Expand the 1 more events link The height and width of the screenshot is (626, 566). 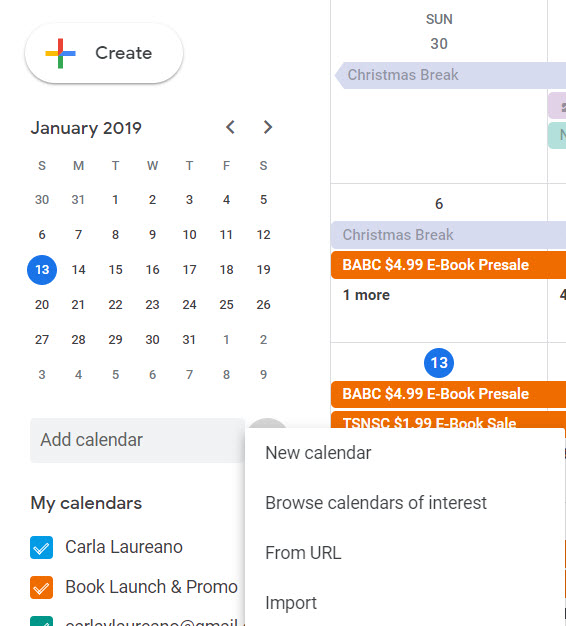click(x=366, y=295)
